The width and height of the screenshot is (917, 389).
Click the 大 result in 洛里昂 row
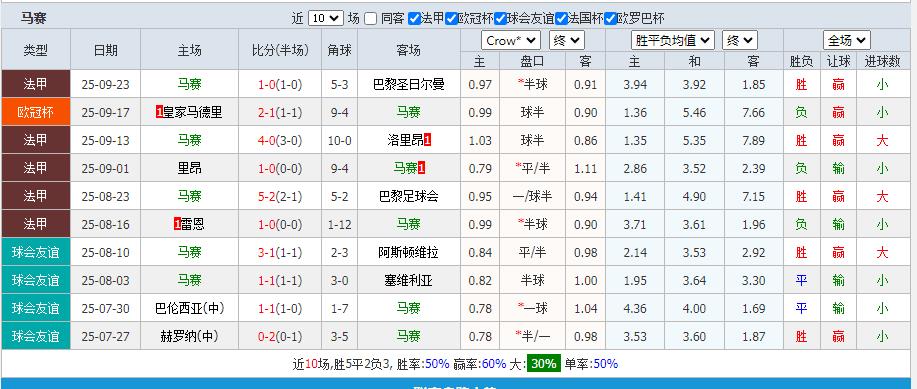pyautogui.click(x=882, y=140)
